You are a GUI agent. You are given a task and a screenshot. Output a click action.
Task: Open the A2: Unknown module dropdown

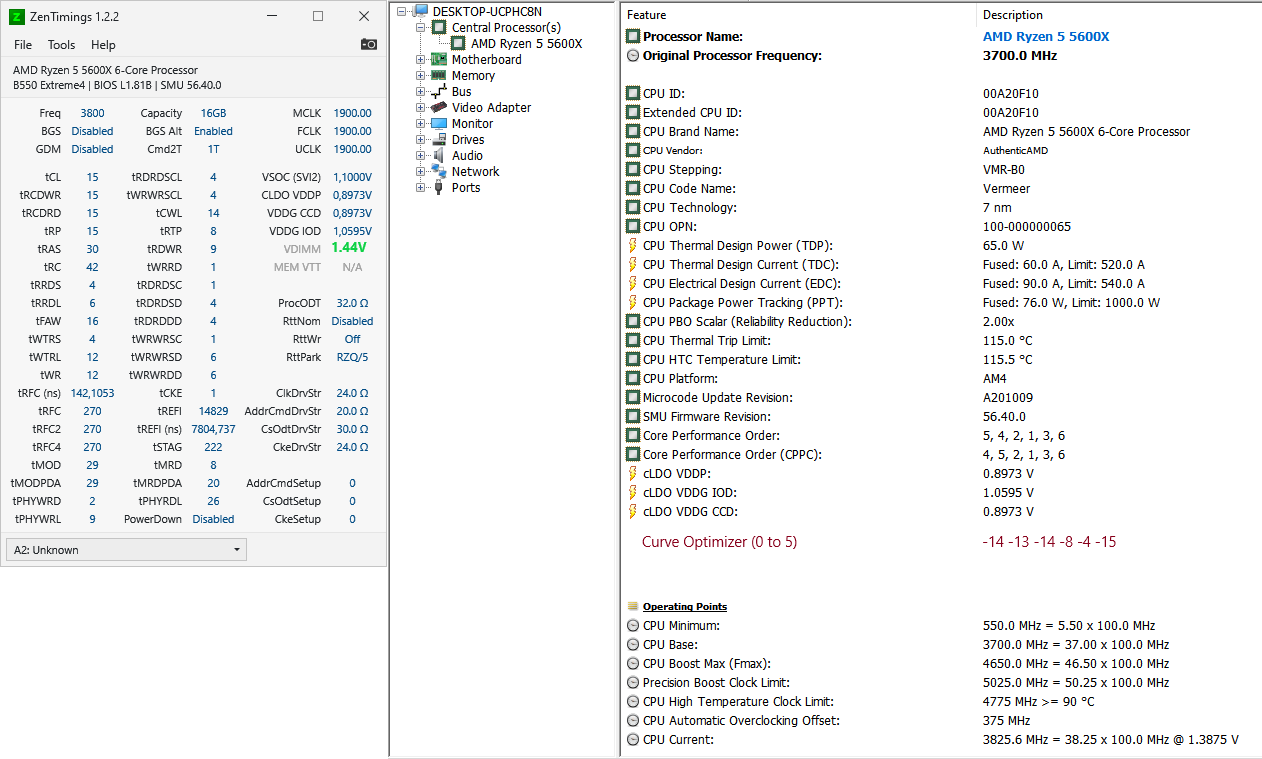point(126,549)
